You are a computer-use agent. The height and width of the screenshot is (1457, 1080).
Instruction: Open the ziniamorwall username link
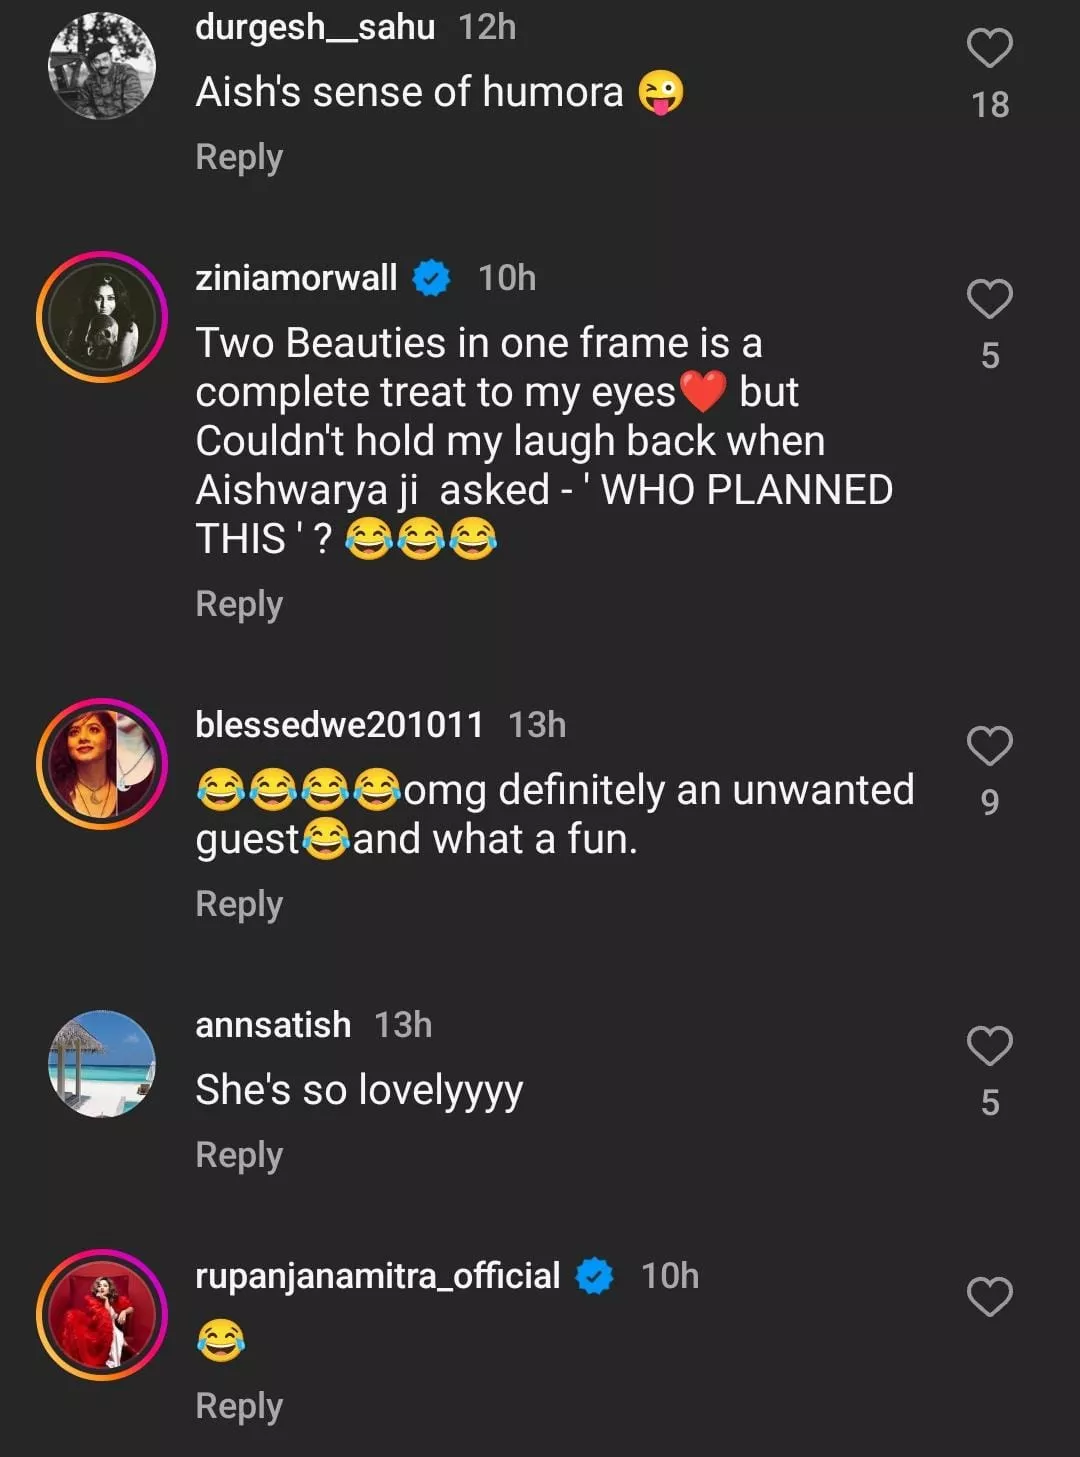(x=296, y=278)
